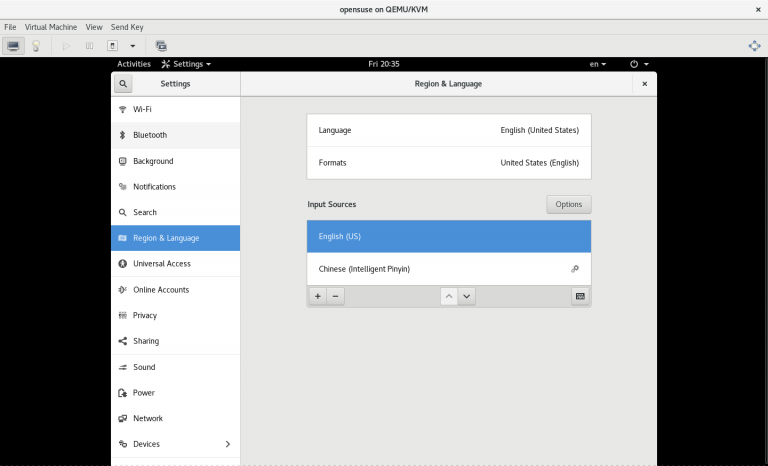Select Chinese (Intelligent Pinyin) input source
The height and width of the screenshot is (466, 768).
(x=449, y=269)
